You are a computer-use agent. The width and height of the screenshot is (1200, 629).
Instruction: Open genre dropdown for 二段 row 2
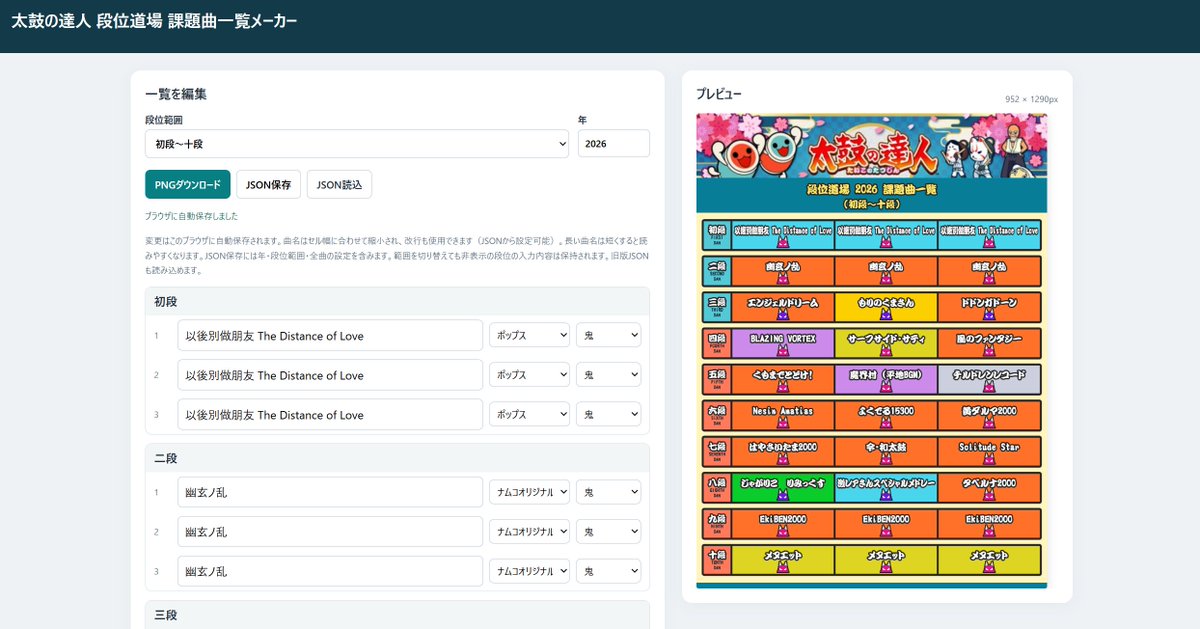pyautogui.click(x=529, y=532)
